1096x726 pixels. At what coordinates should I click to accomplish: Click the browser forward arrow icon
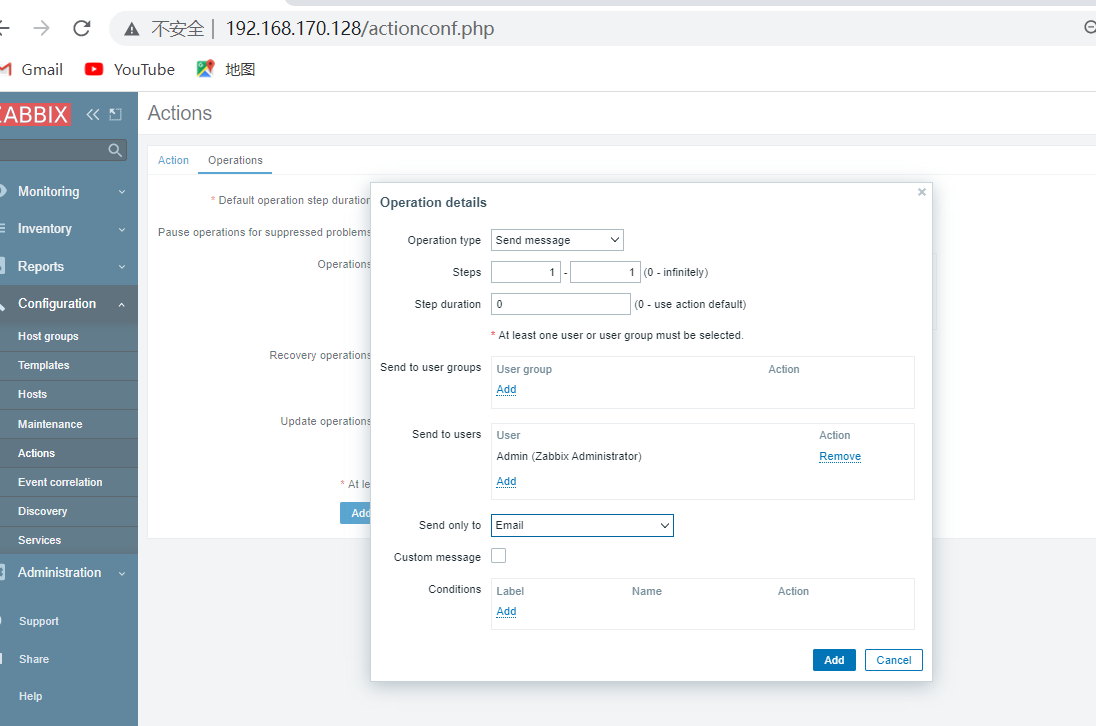pos(42,28)
